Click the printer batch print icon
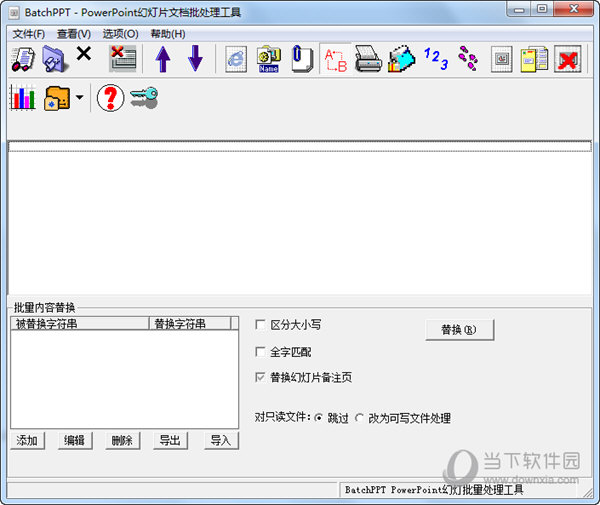The image size is (600, 505). 368,59
